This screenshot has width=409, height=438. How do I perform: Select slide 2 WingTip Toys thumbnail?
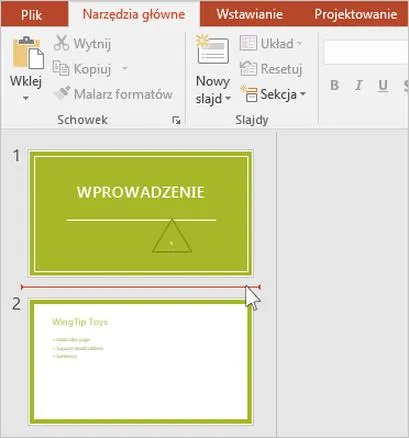tap(141, 362)
